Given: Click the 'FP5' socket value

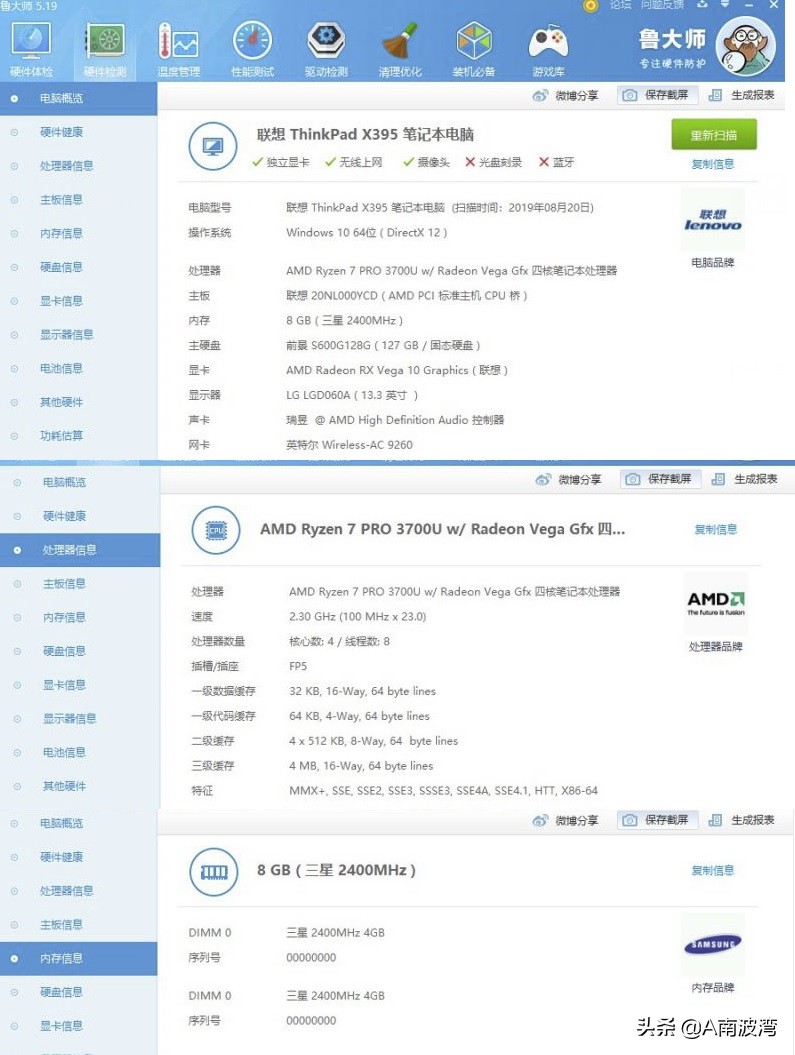Looking at the screenshot, I should pyautogui.click(x=298, y=666).
